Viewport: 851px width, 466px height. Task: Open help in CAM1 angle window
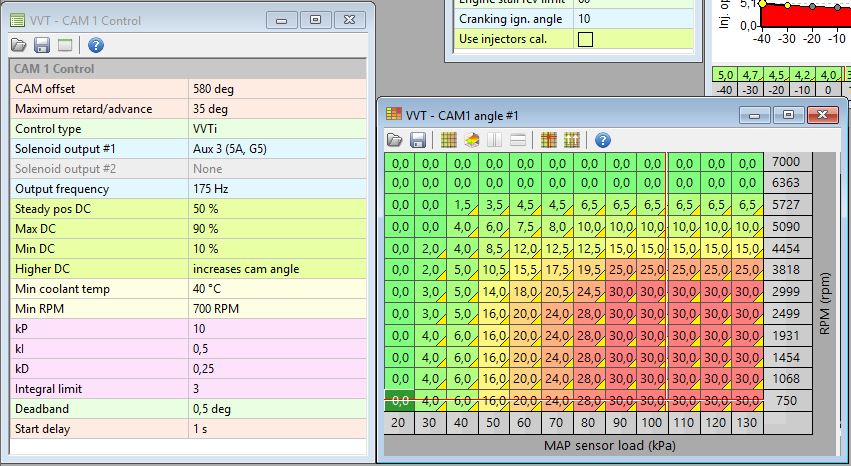[x=603, y=140]
